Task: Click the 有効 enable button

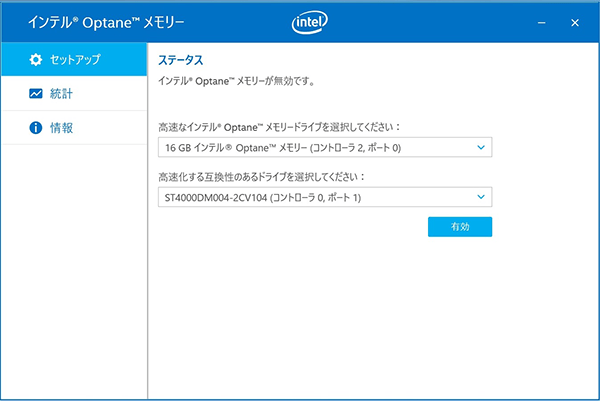Action: tap(460, 227)
